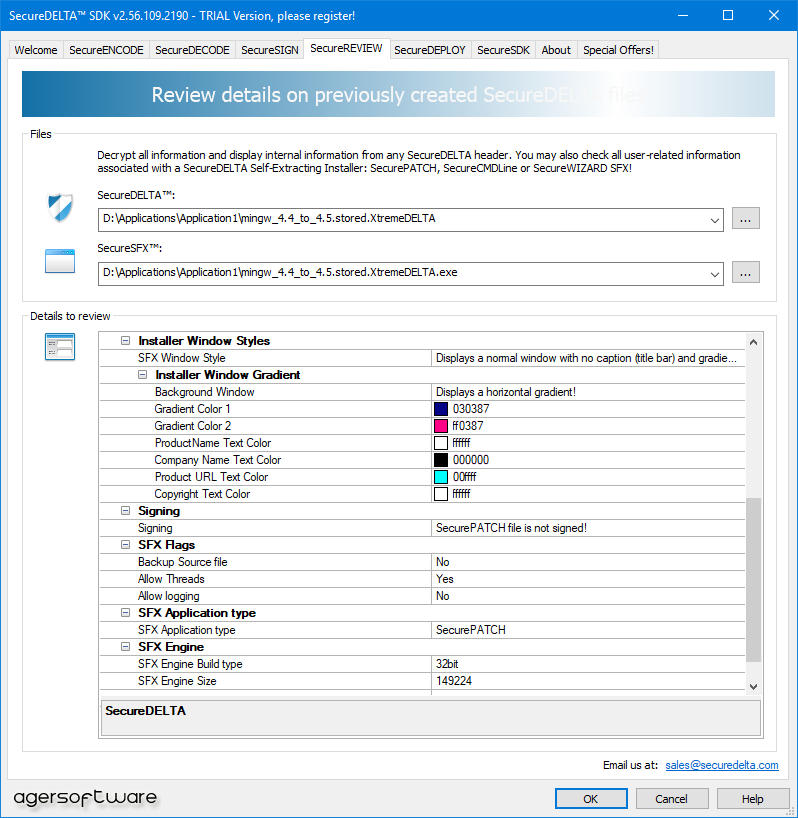Click the 'ff0387' color value
798x818 pixels.
(x=468, y=426)
